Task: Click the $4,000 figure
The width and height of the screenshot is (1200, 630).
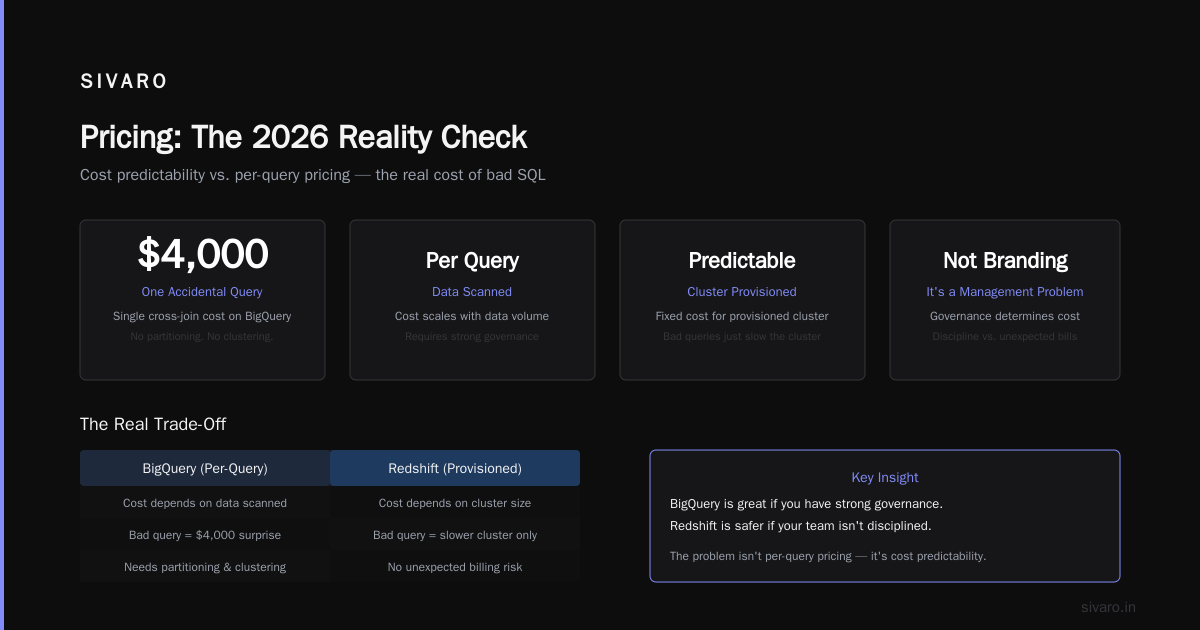Action: pos(203,254)
